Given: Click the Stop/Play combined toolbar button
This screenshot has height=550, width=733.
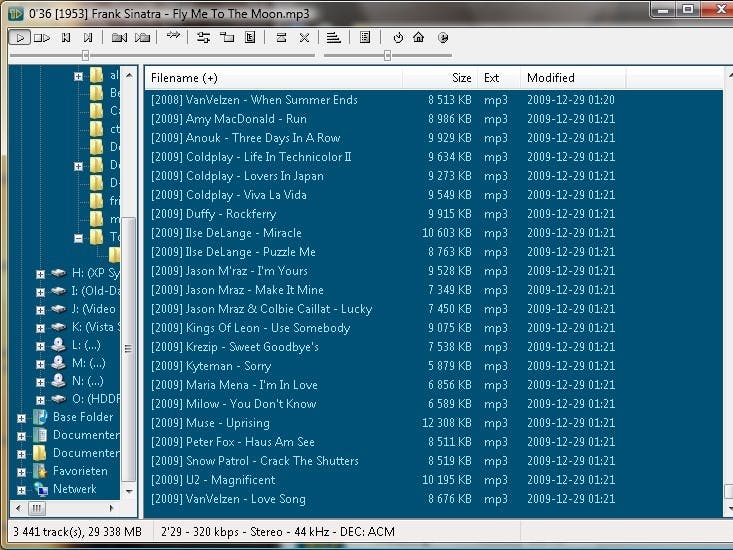Looking at the screenshot, I should pos(42,37).
